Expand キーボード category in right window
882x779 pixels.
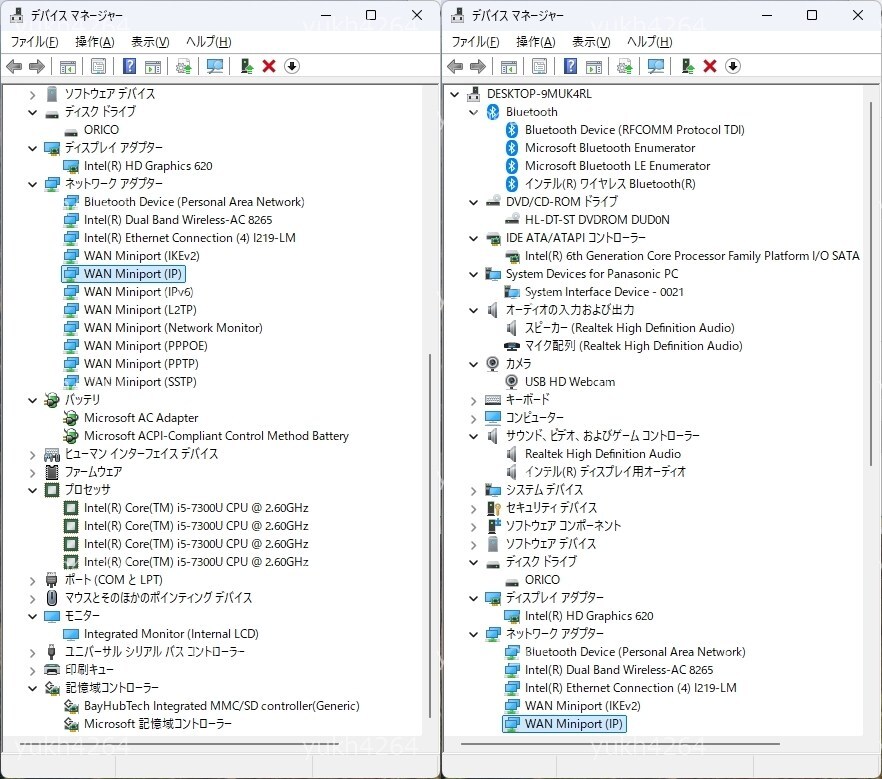click(474, 401)
